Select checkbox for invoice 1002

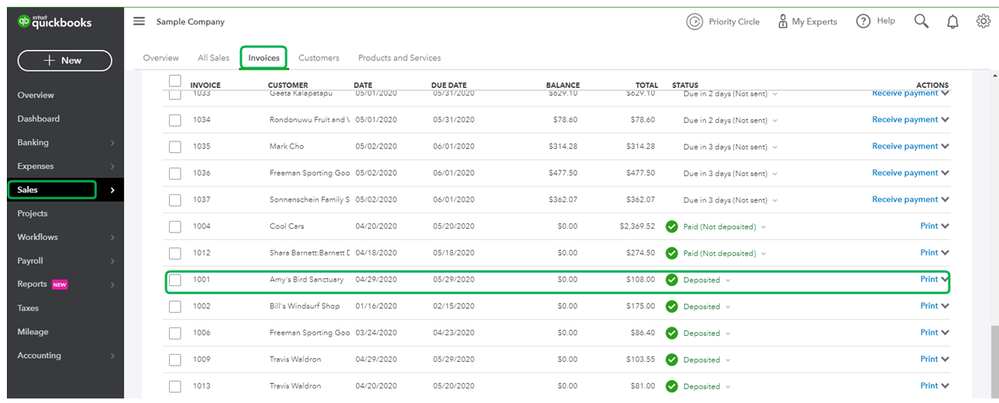175,307
